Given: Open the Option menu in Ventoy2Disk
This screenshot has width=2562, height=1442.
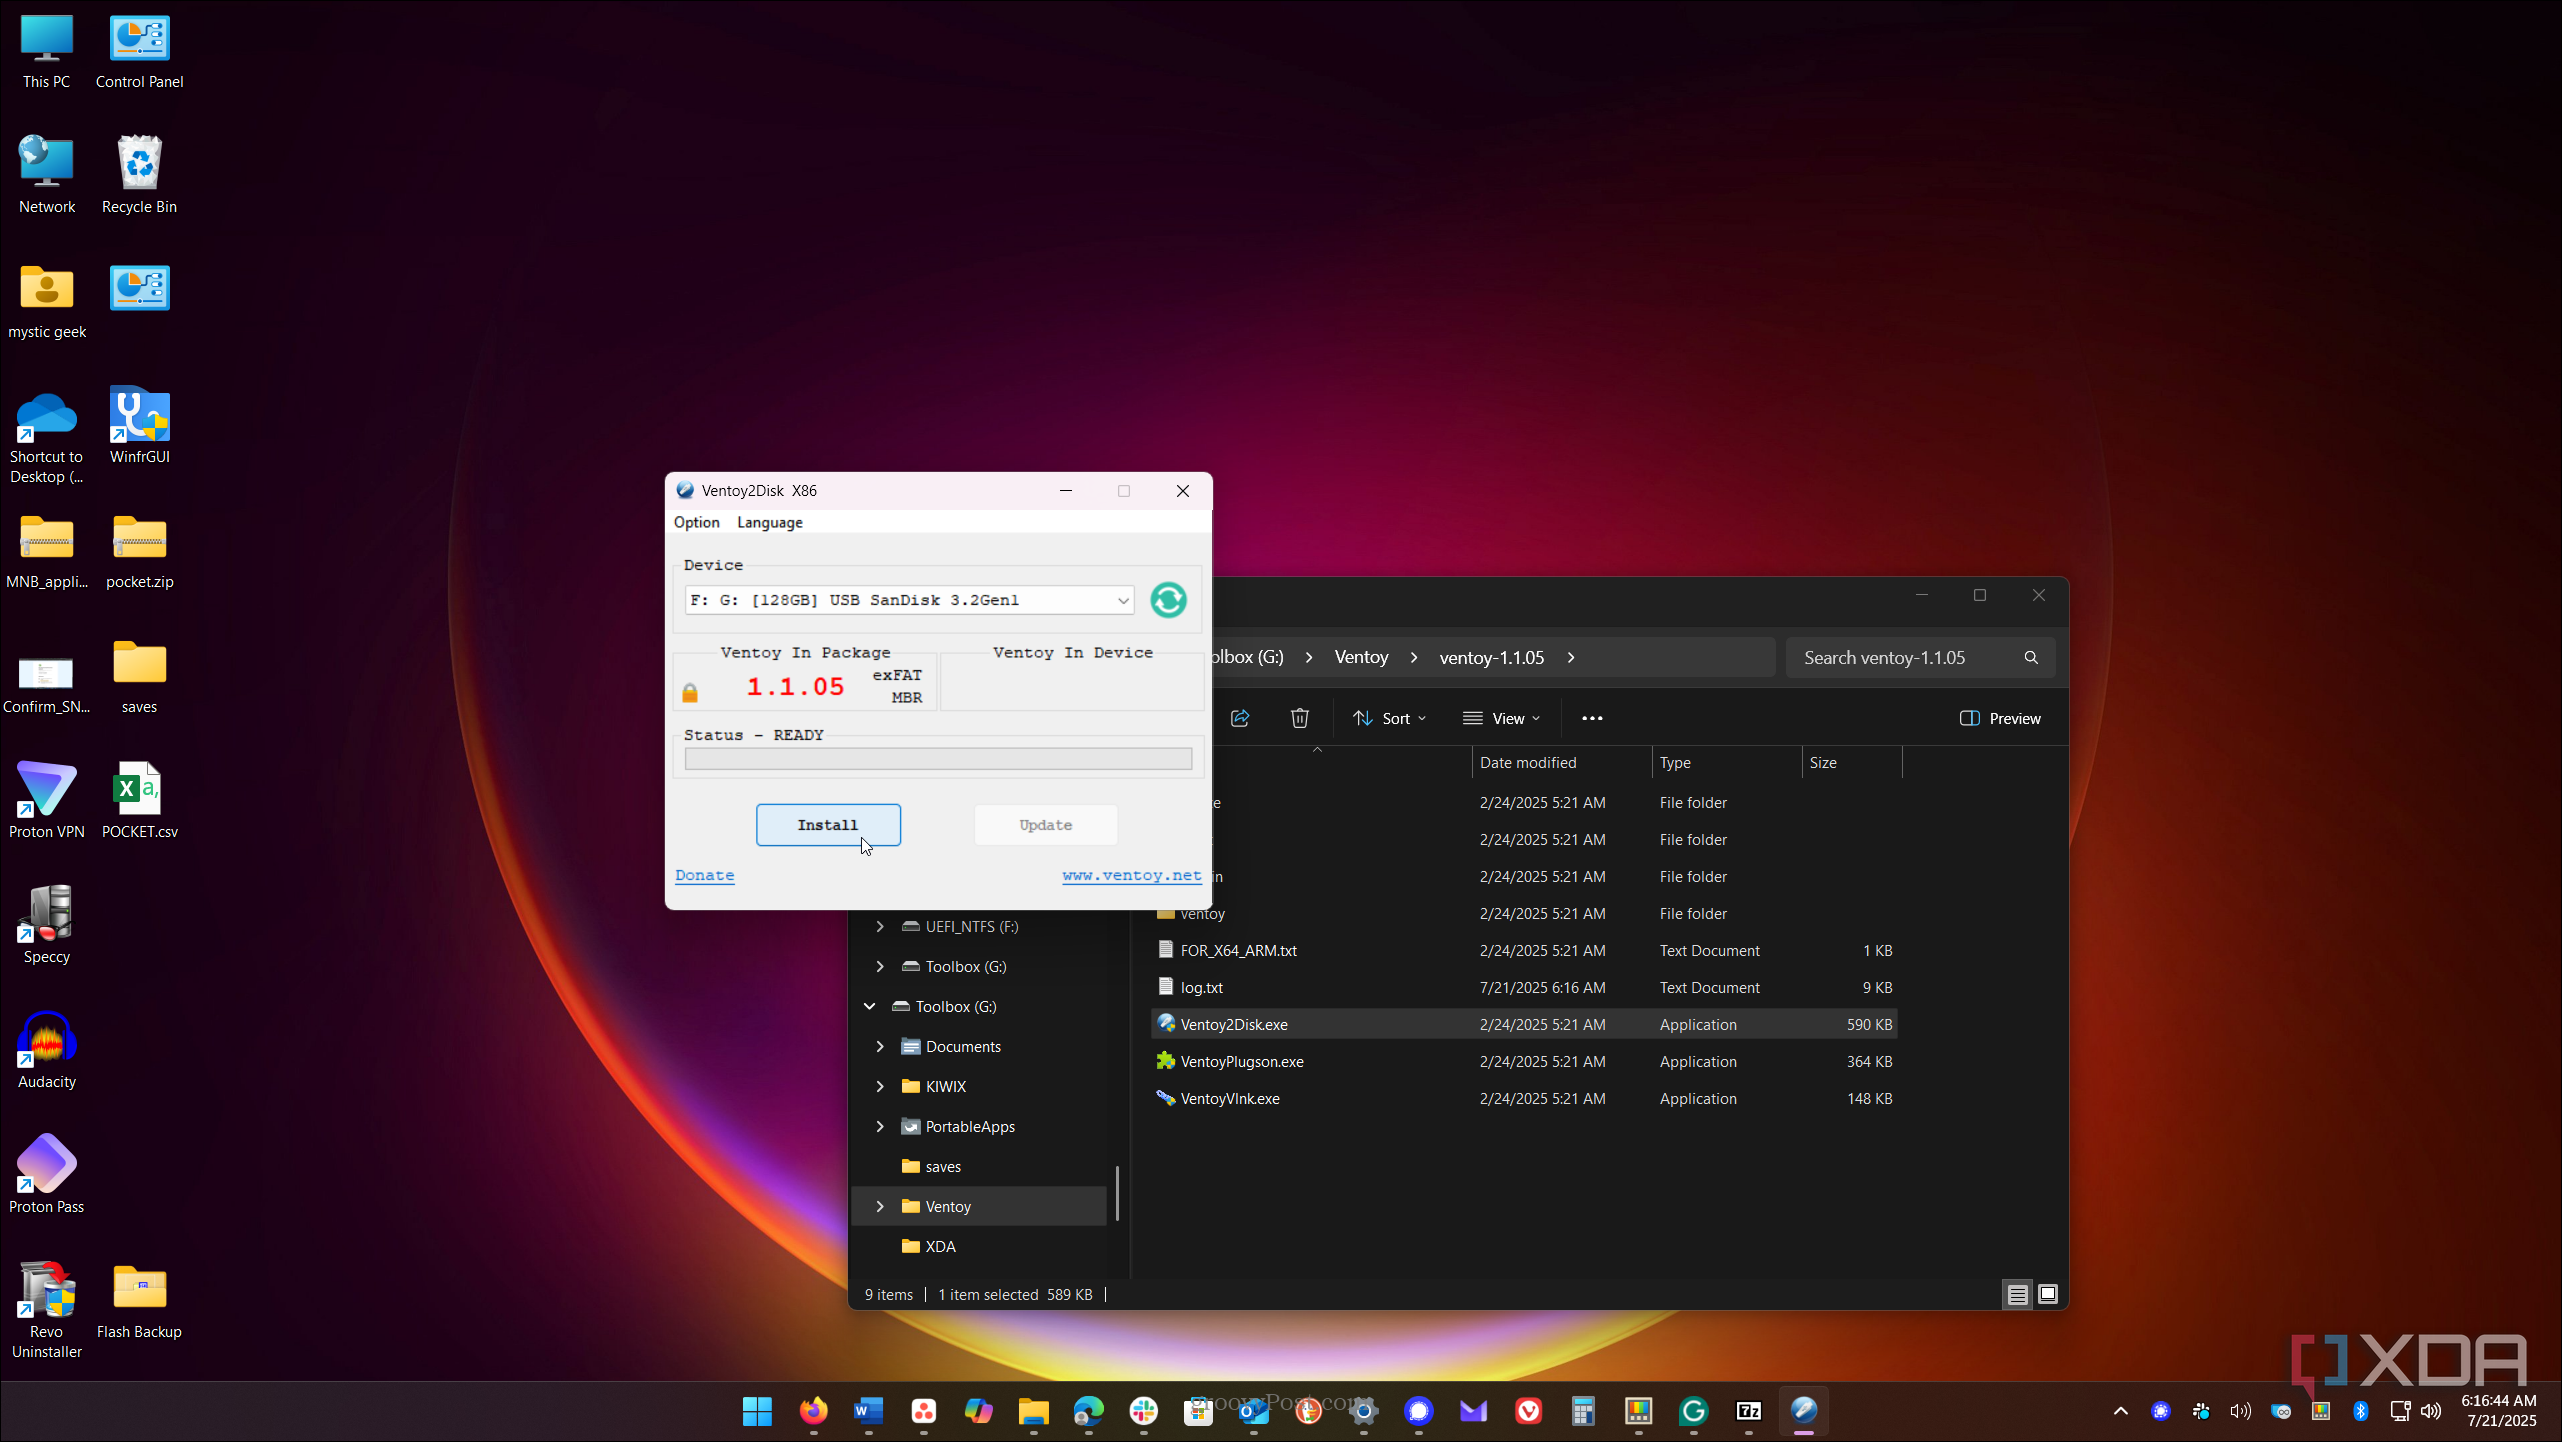Looking at the screenshot, I should pyautogui.click(x=696, y=522).
